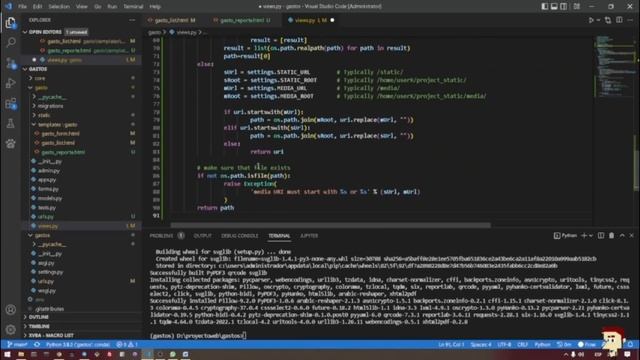Click the editor horizontal scrollbar

pyautogui.click(x=331, y=225)
